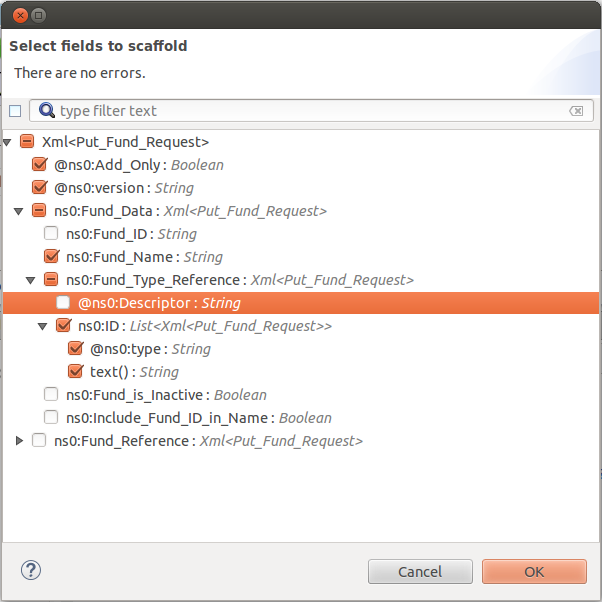Click the search magnifier icon in filter
This screenshot has width=602, height=602.
point(46,110)
